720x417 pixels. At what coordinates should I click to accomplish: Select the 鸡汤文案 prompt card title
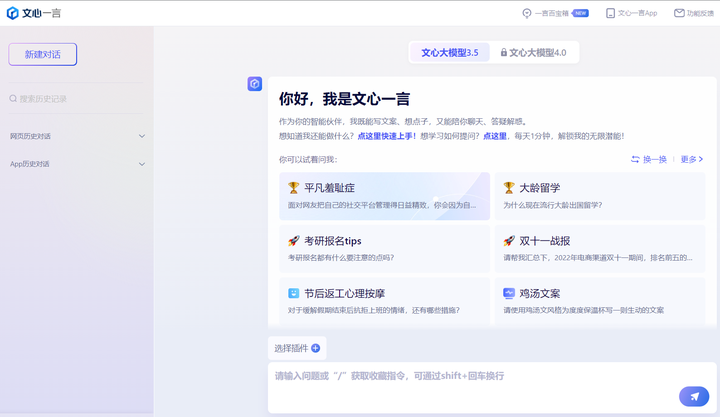tap(540, 293)
